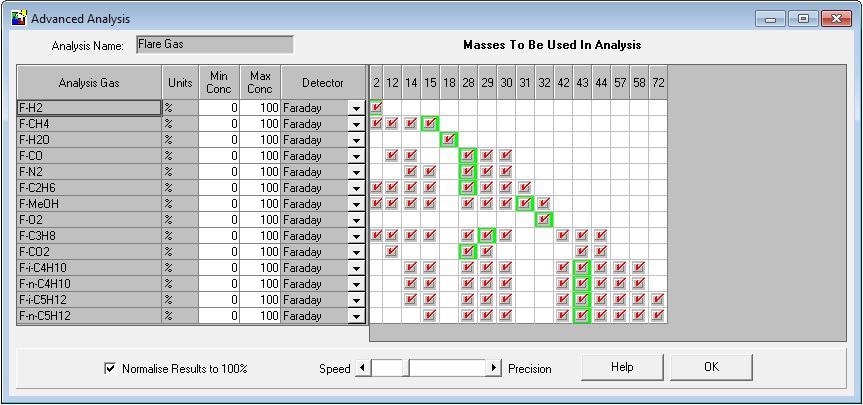Toggle mass 15 checkbox for F-n-C5H12
This screenshot has height=405, width=863.
point(430,315)
